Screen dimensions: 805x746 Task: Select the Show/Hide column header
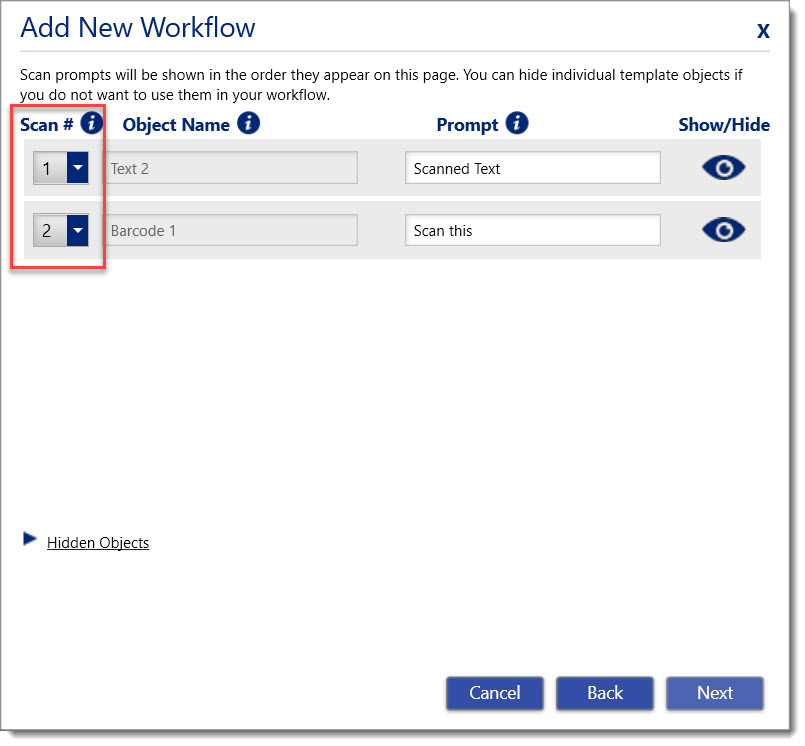tap(724, 124)
